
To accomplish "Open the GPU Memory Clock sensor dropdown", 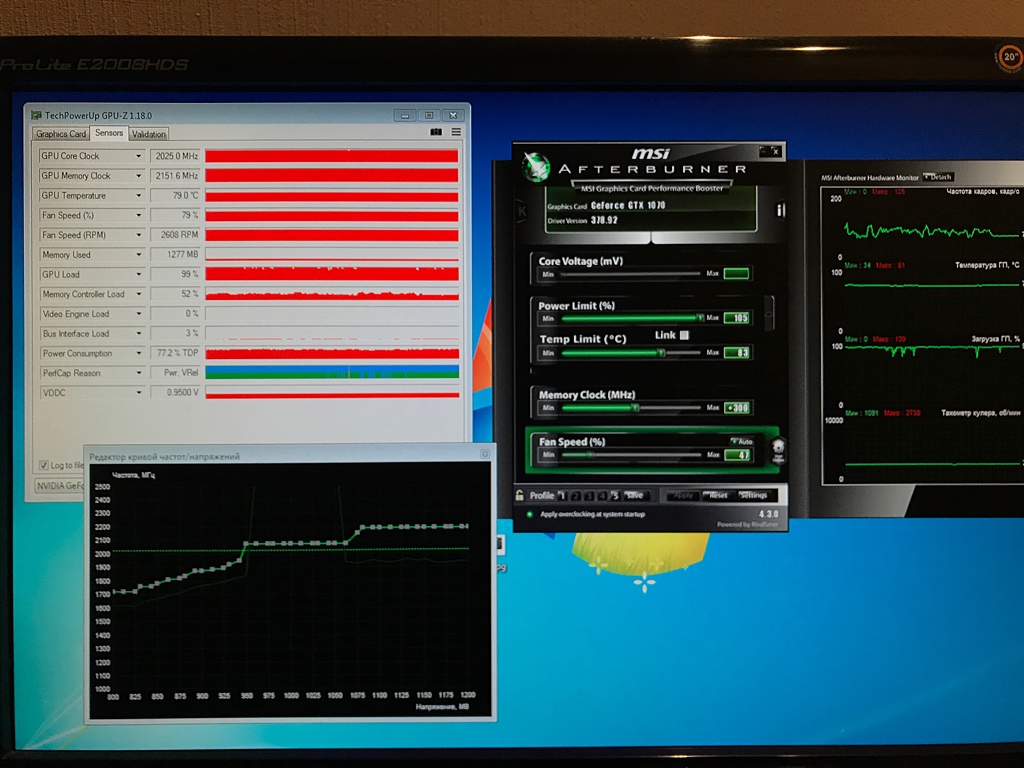I will pos(138,176).
